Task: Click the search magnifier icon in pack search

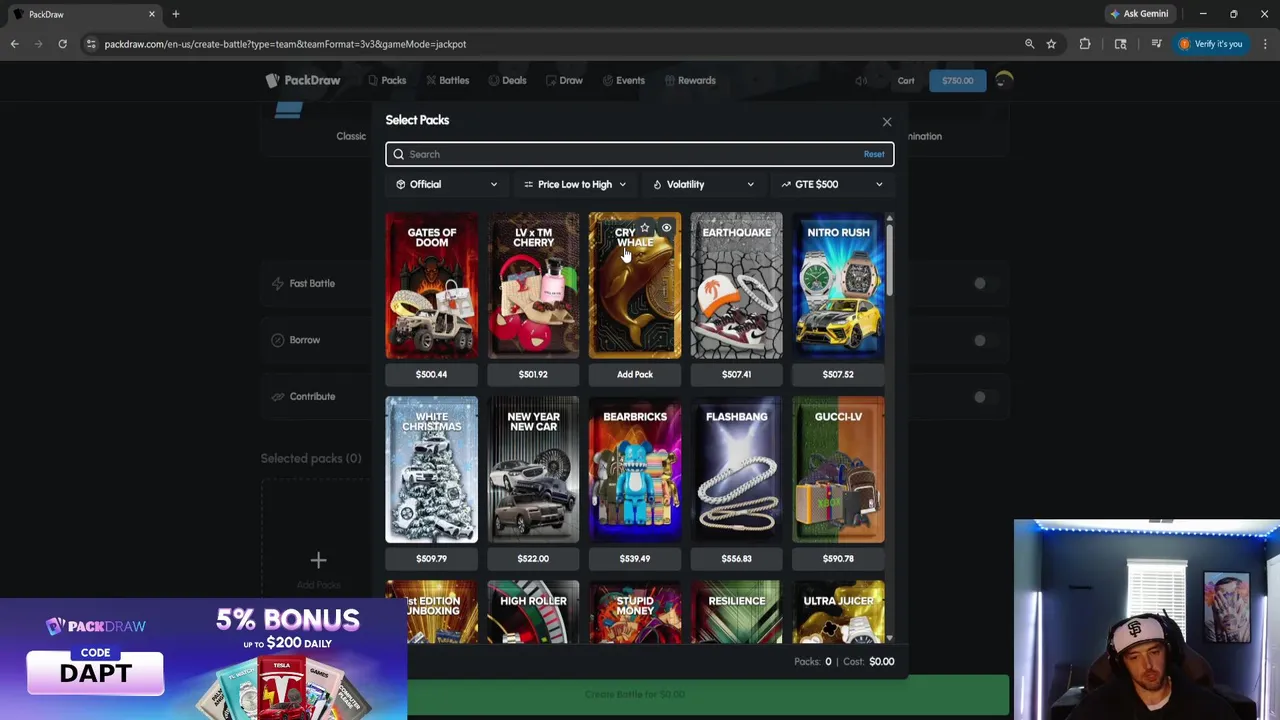Action: [x=399, y=154]
